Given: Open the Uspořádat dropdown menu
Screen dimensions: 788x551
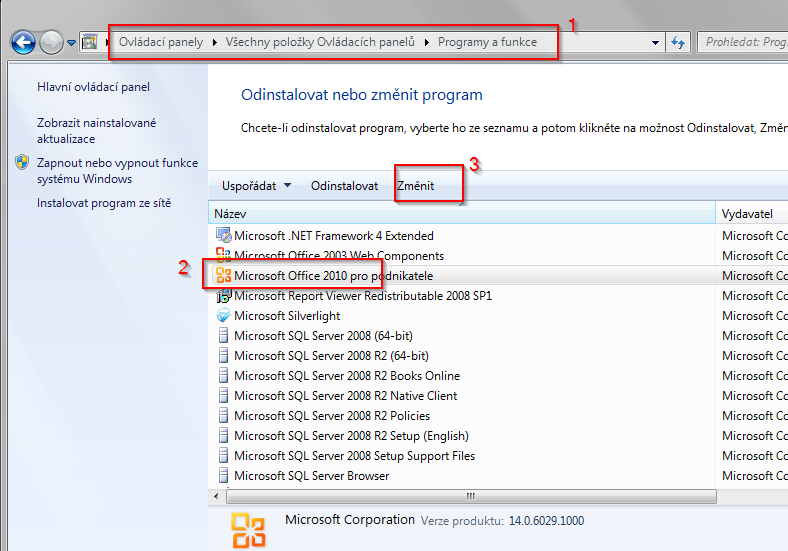Looking at the screenshot, I should (256, 186).
